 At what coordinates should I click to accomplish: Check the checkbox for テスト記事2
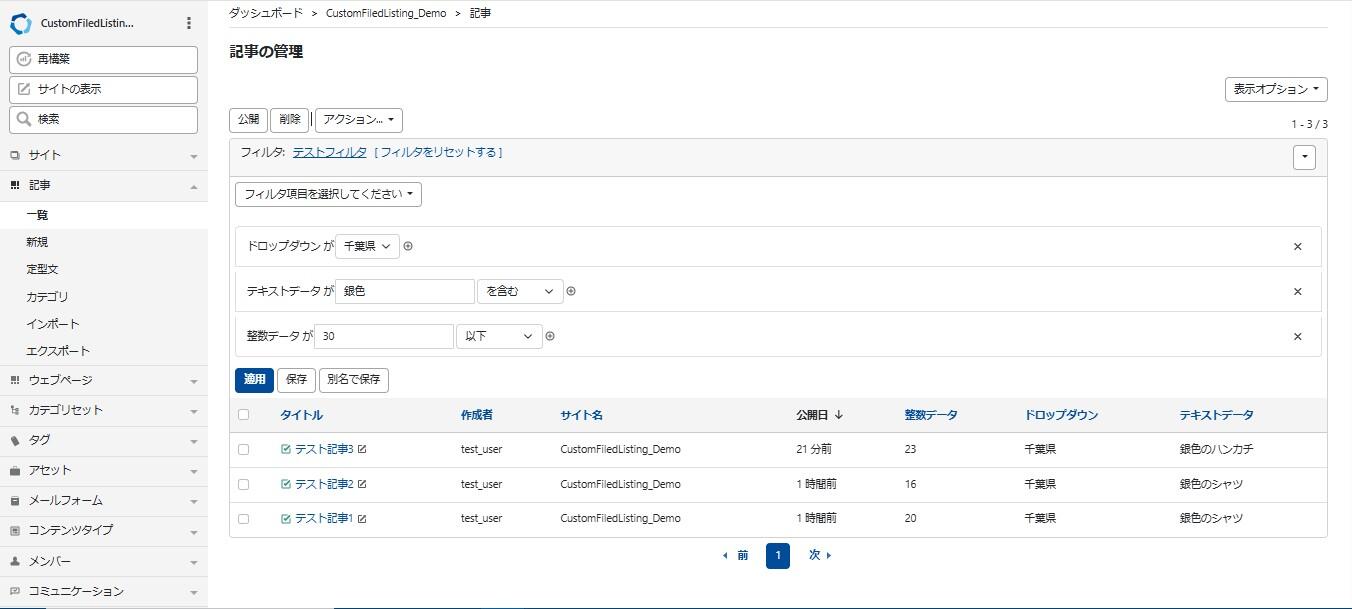click(x=245, y=484)
